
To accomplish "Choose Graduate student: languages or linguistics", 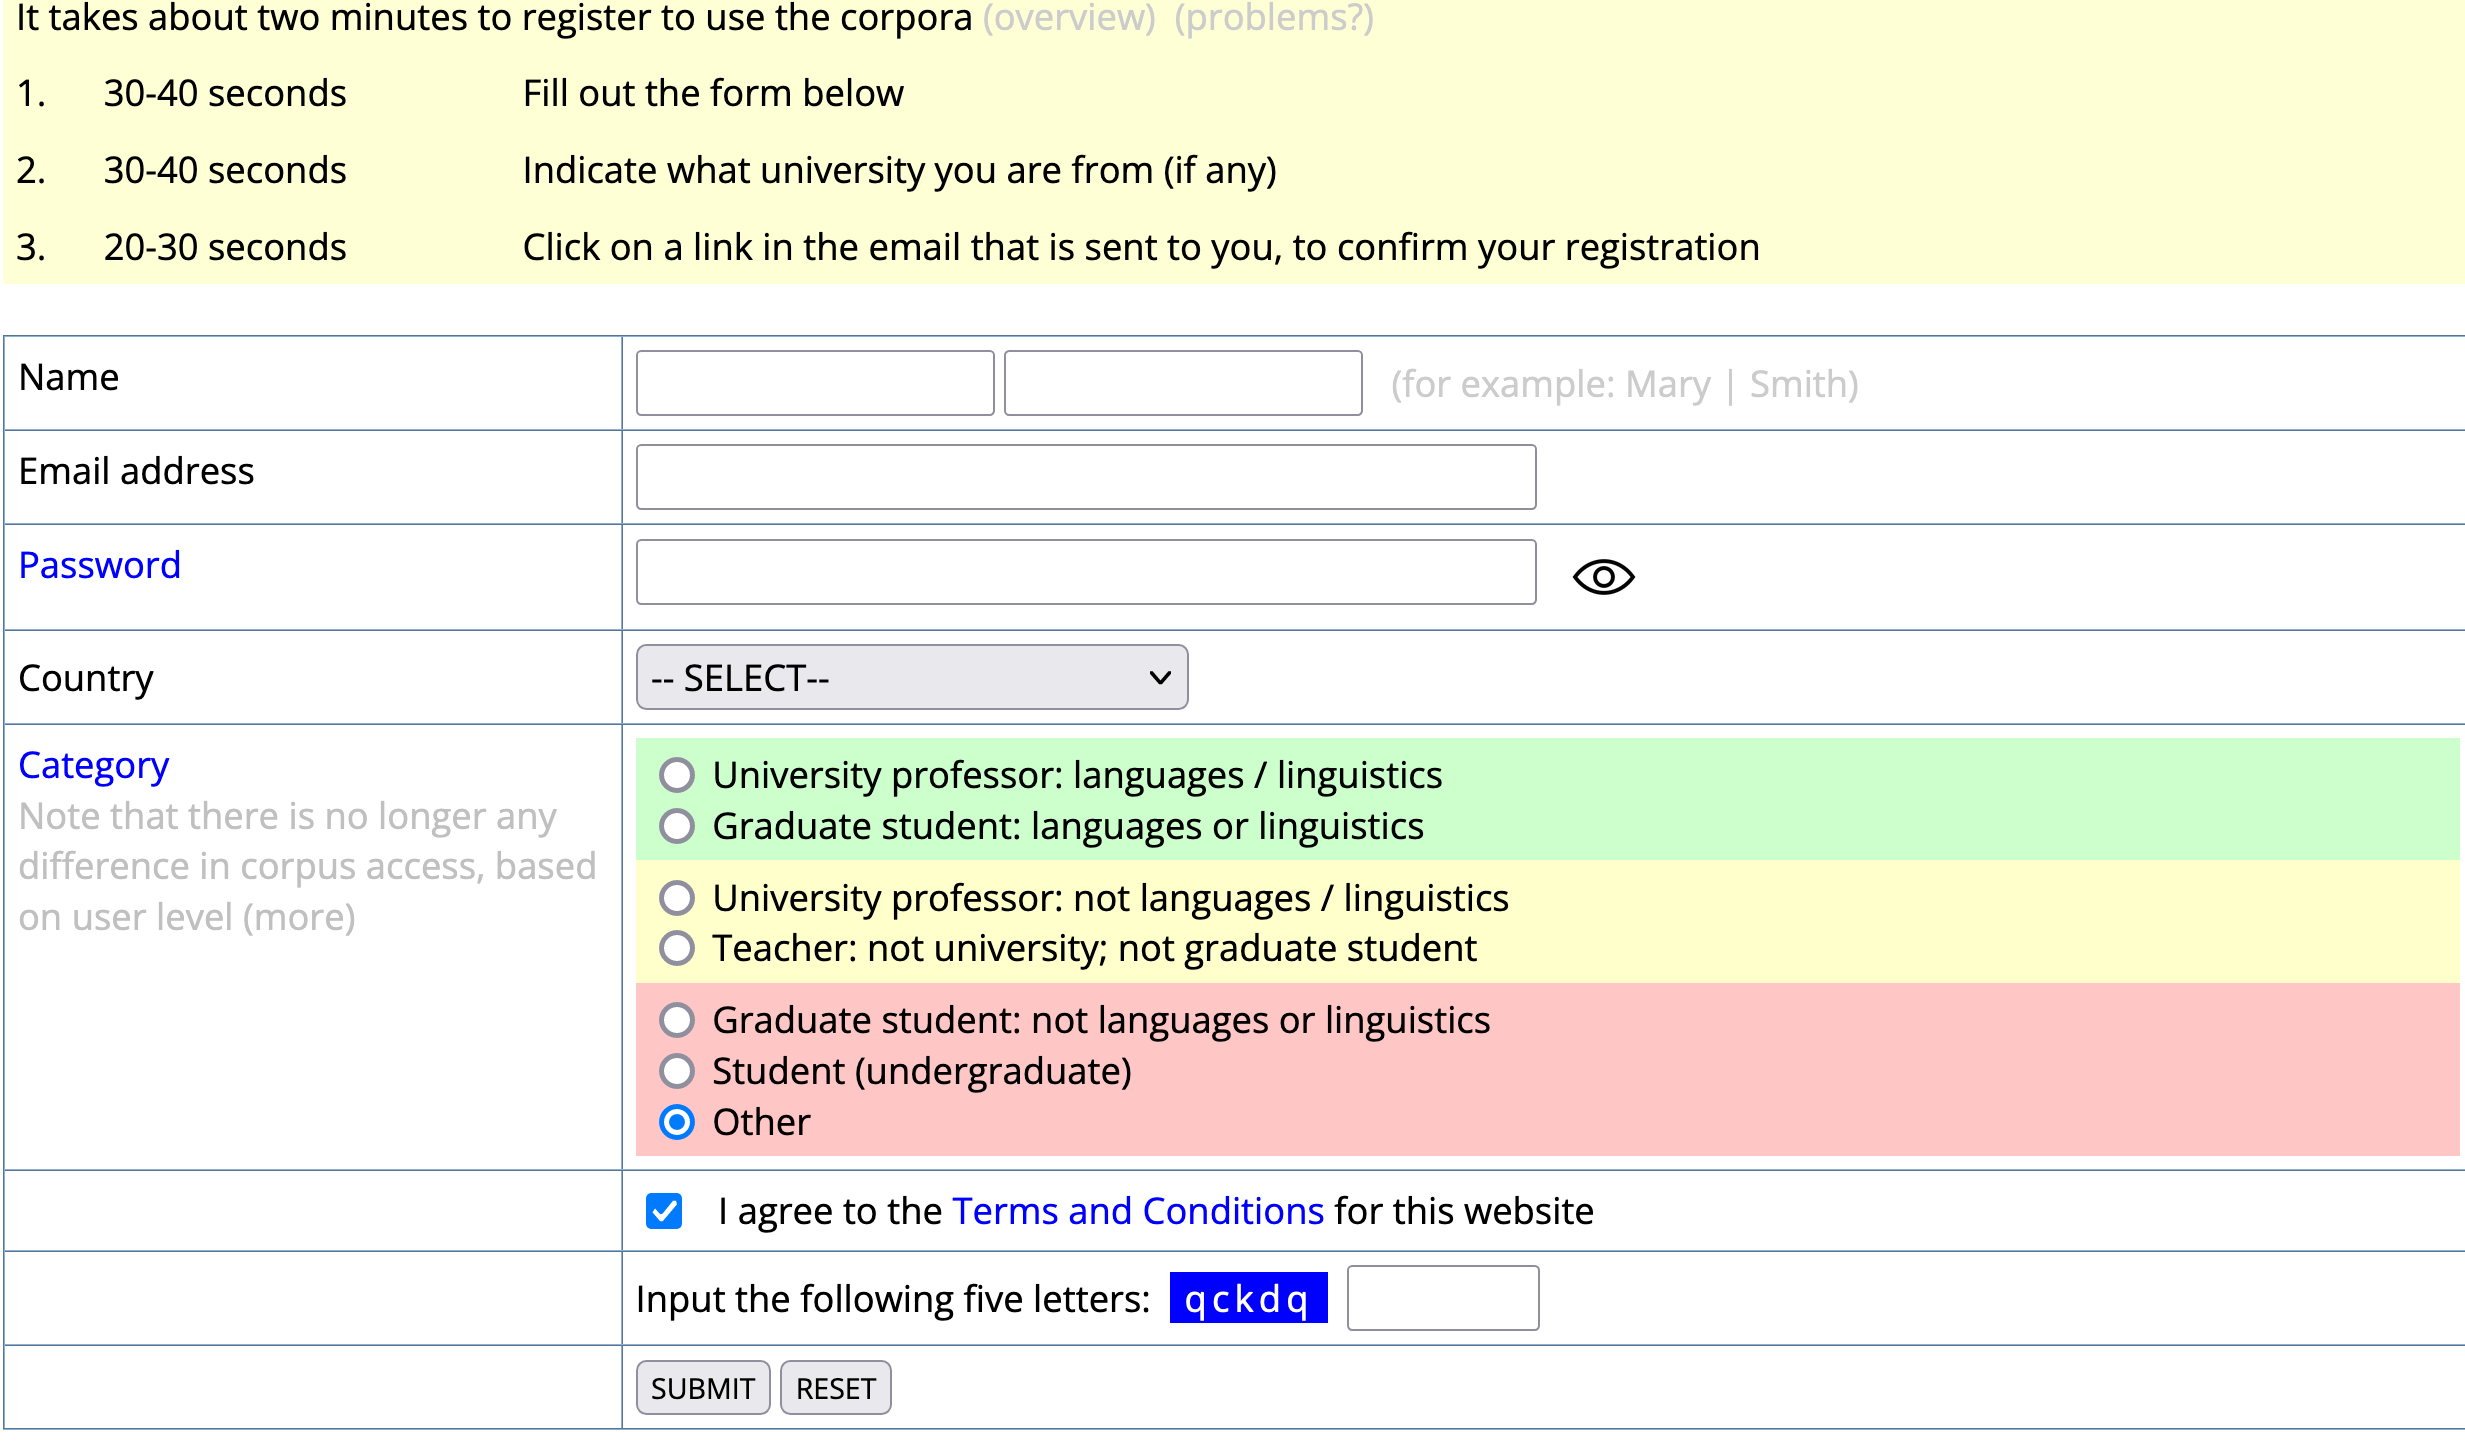I will tap(677, 826).
